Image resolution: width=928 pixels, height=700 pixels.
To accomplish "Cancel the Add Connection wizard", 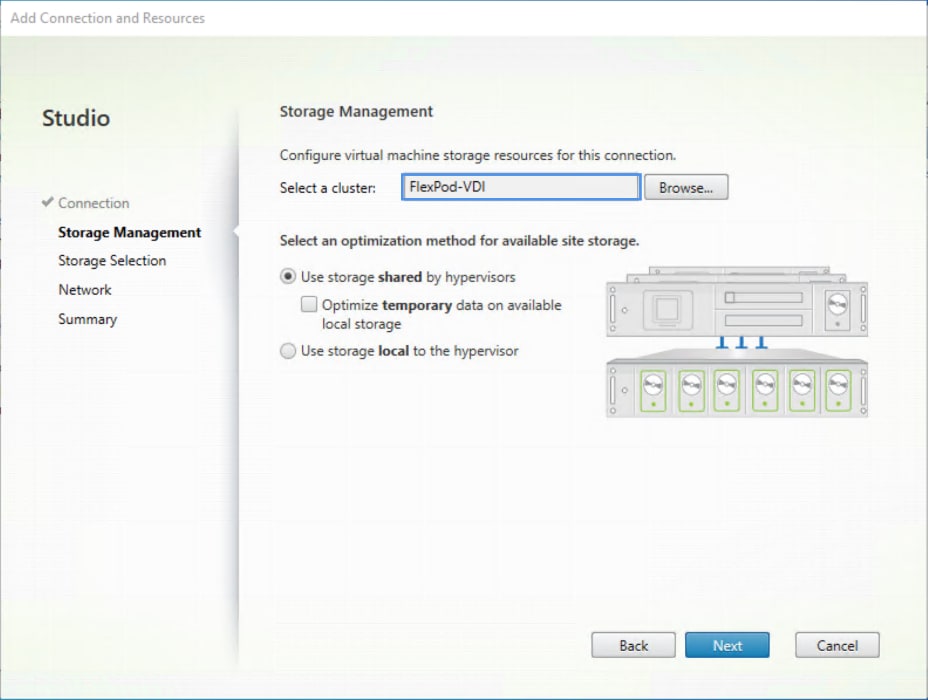I will 837,645.
